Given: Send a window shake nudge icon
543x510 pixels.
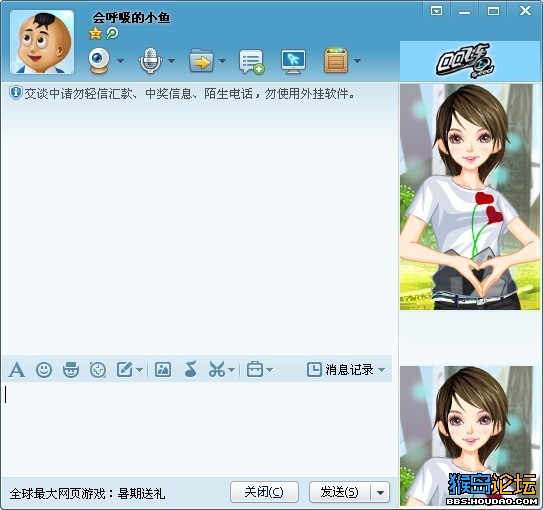Looking at the screenshot, I should click(x=98, y=370).
